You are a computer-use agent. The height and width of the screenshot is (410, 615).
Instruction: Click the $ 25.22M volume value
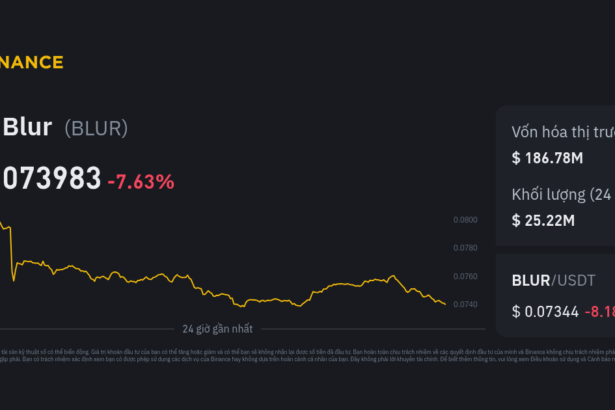[543, 219]
